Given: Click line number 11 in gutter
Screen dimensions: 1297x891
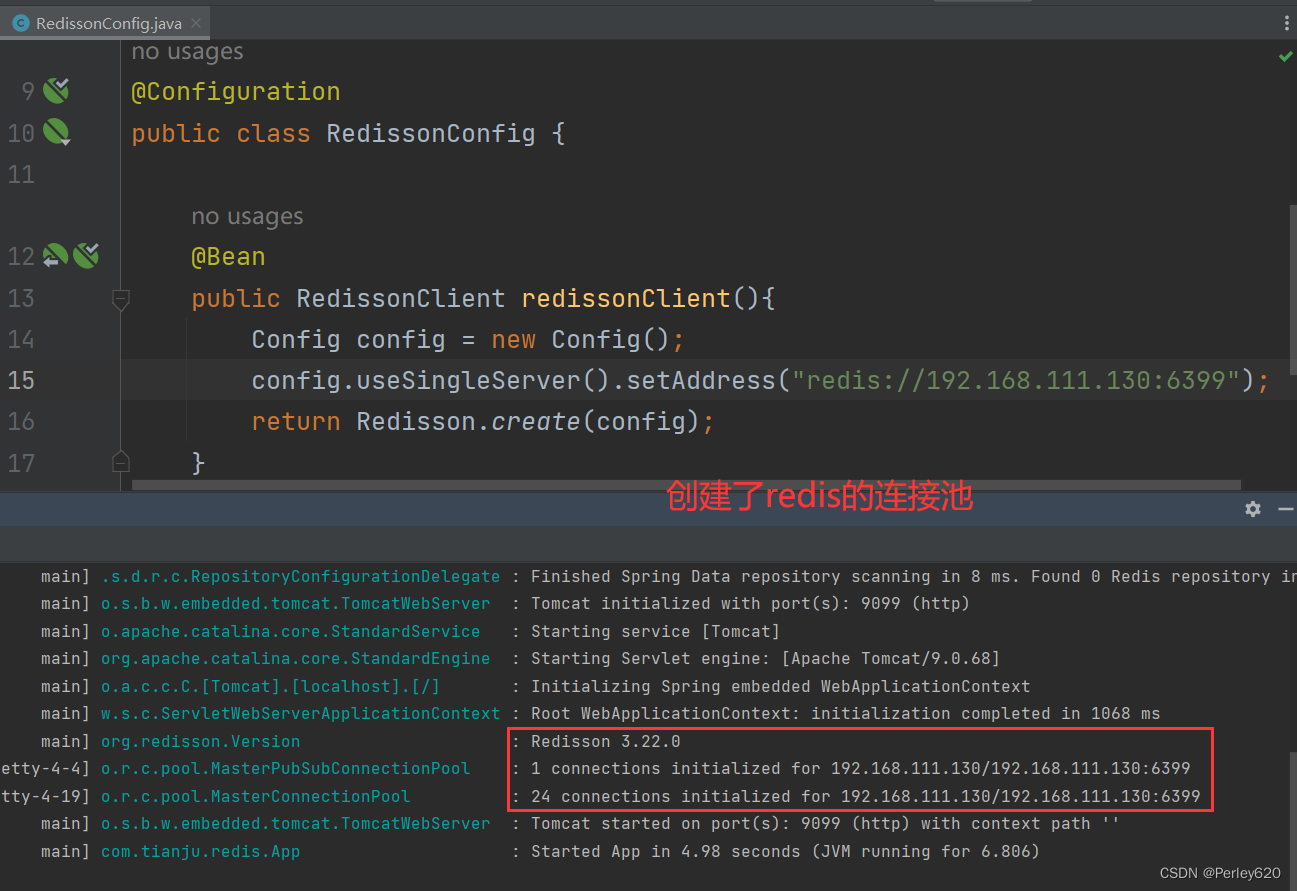Looking at the screenshot, I should 21,175.
